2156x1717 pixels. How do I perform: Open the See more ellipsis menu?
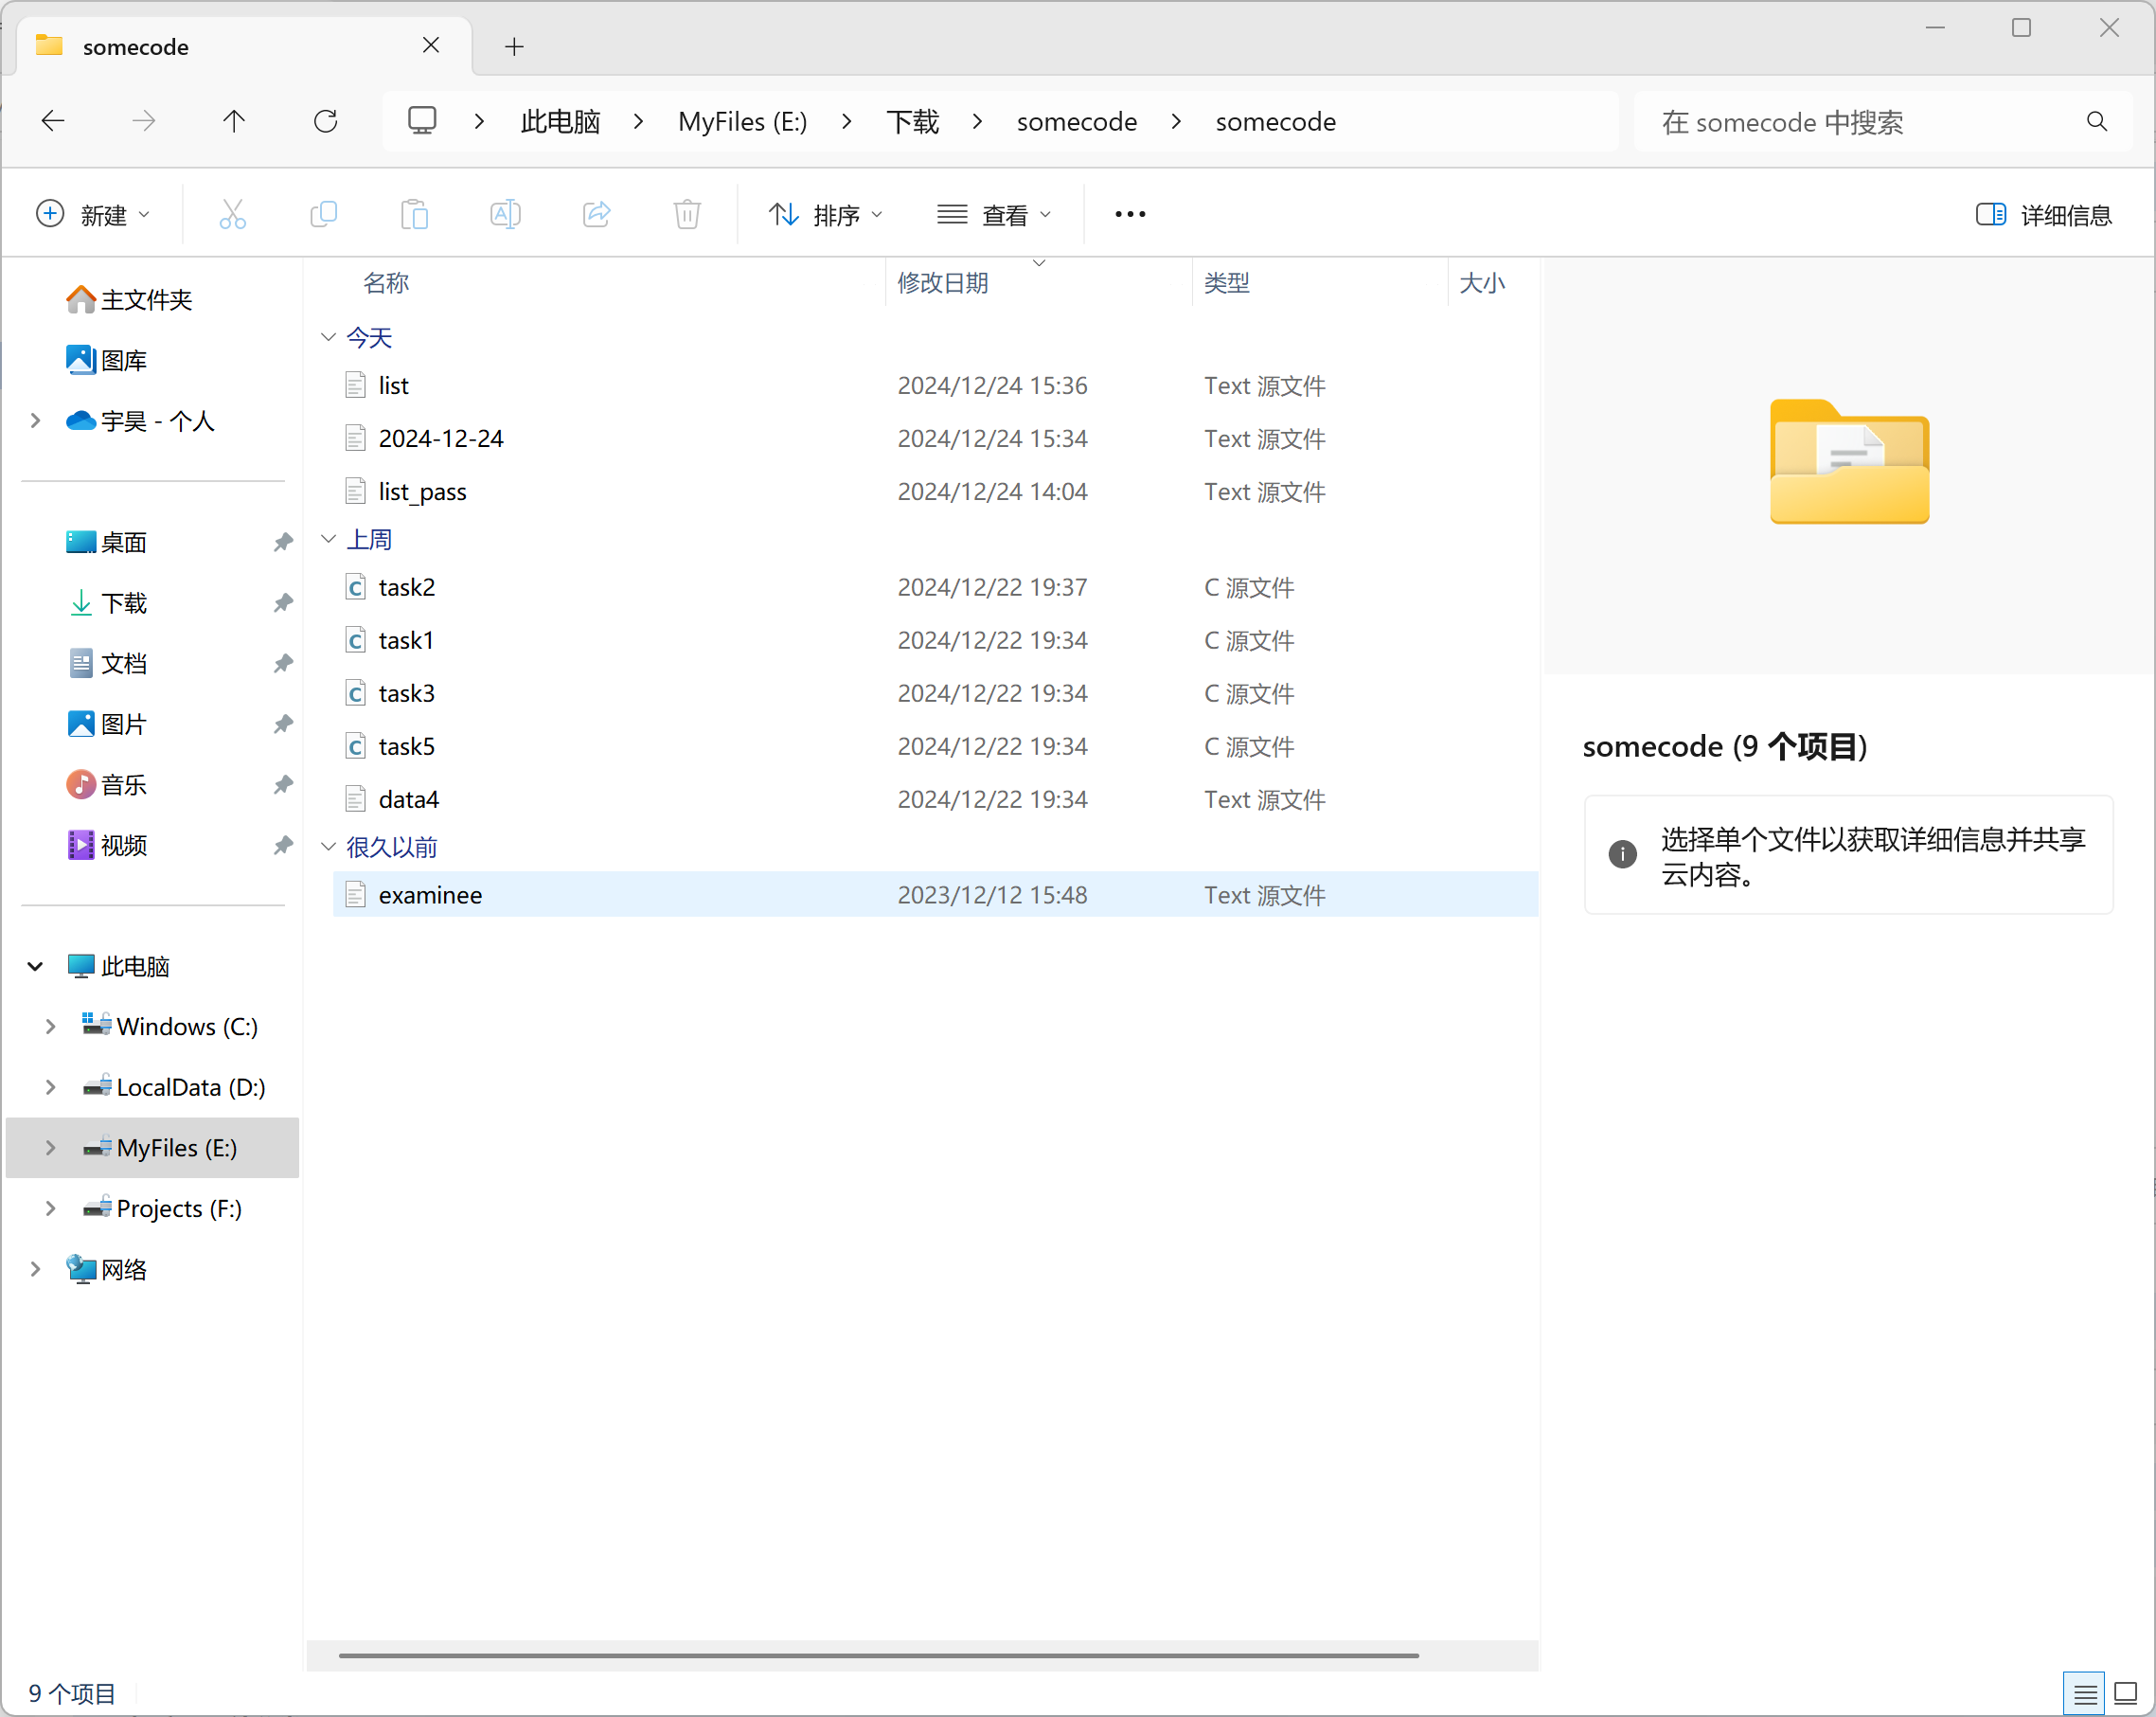tap(1130, 214)
